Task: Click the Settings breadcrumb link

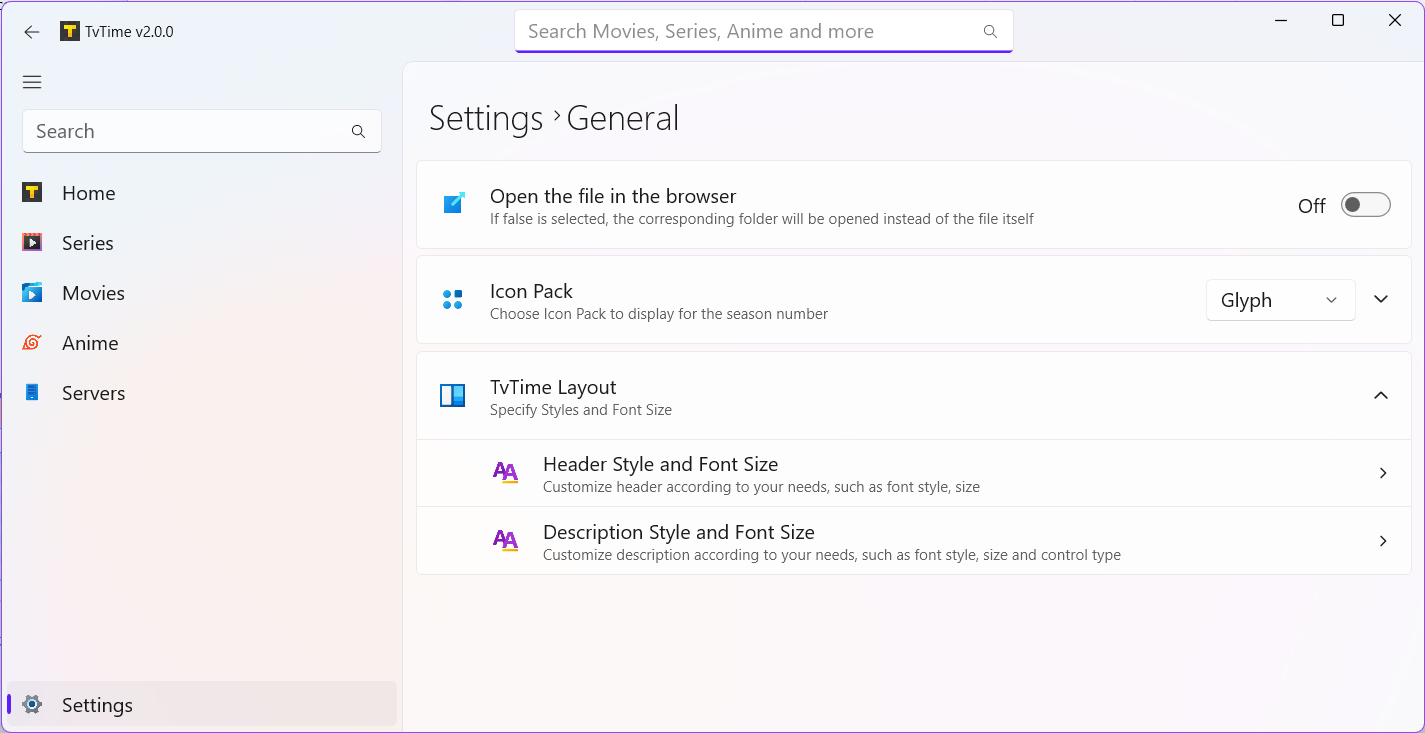Action: coord(486,118)
